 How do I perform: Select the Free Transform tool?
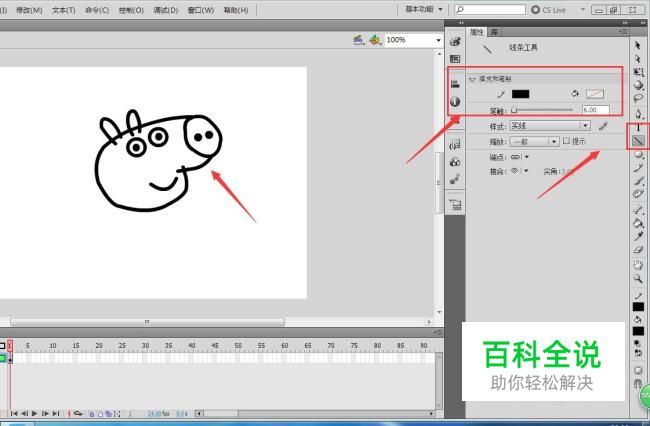point(638,72)
